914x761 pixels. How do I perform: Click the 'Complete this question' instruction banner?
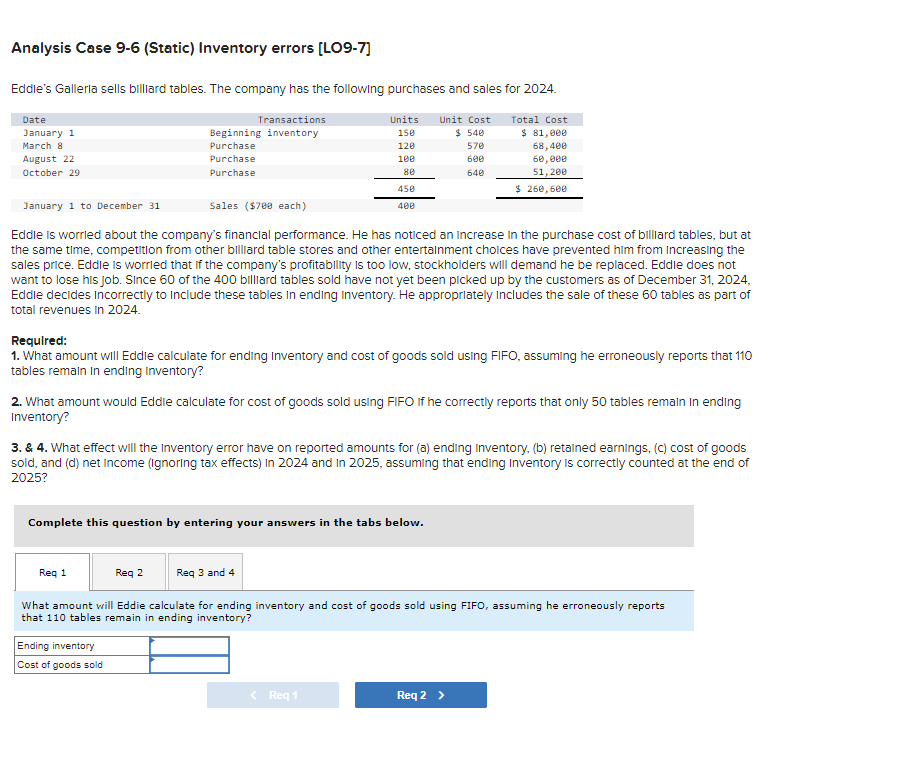[354, 526]
